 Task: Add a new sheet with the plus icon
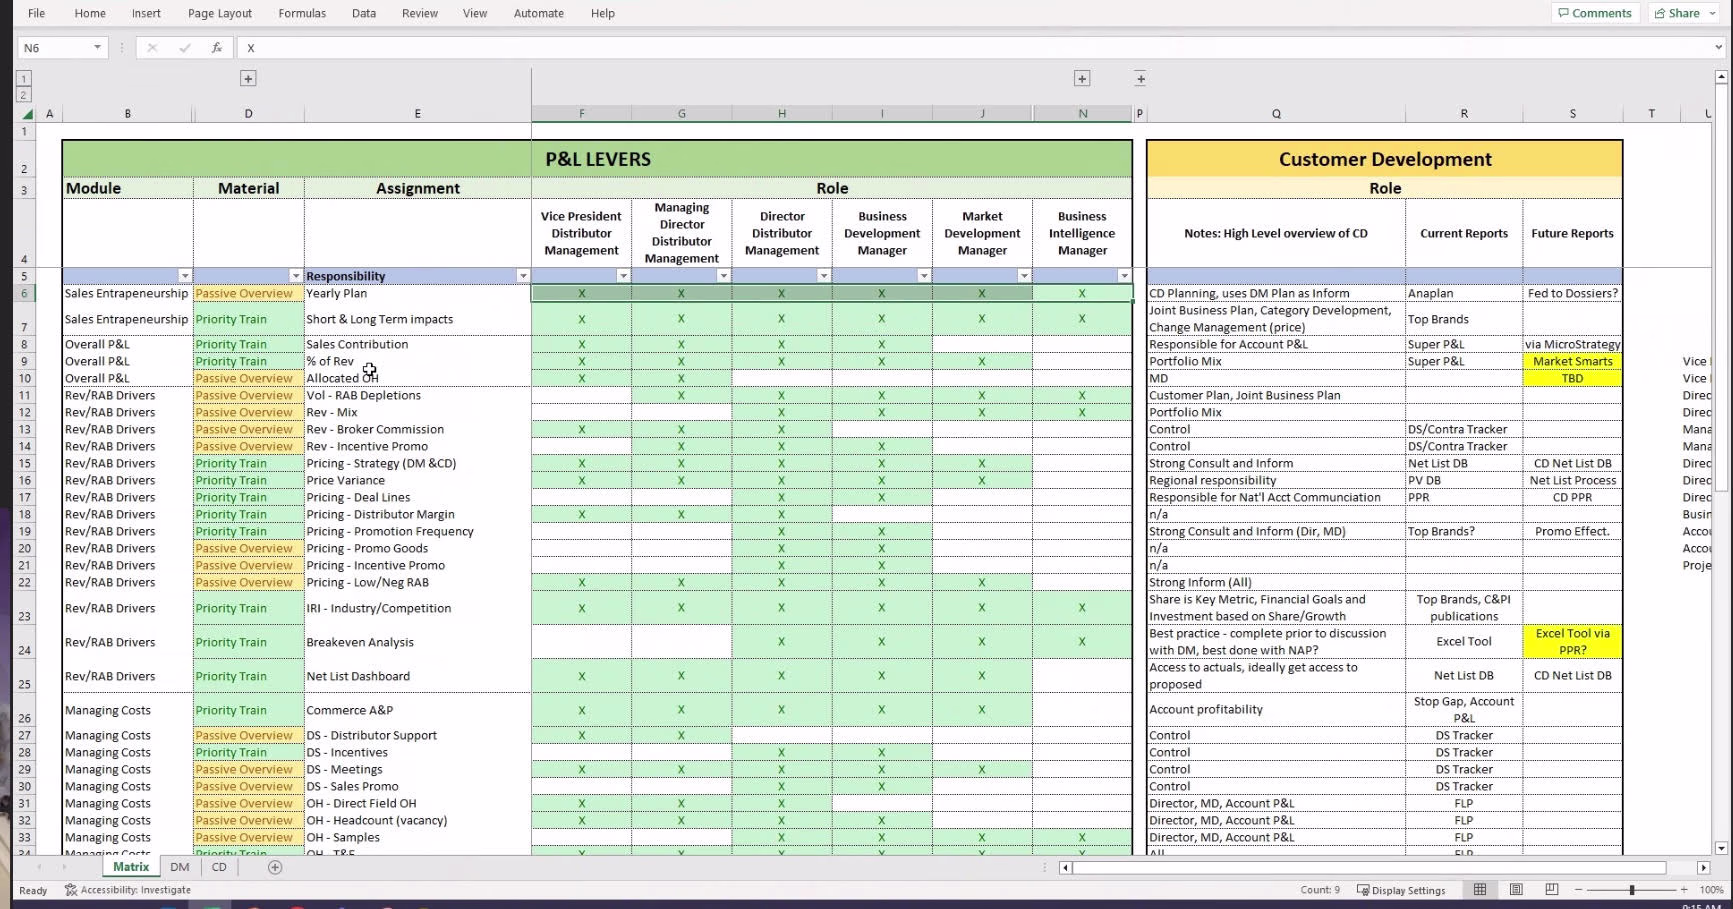[275, 867]
